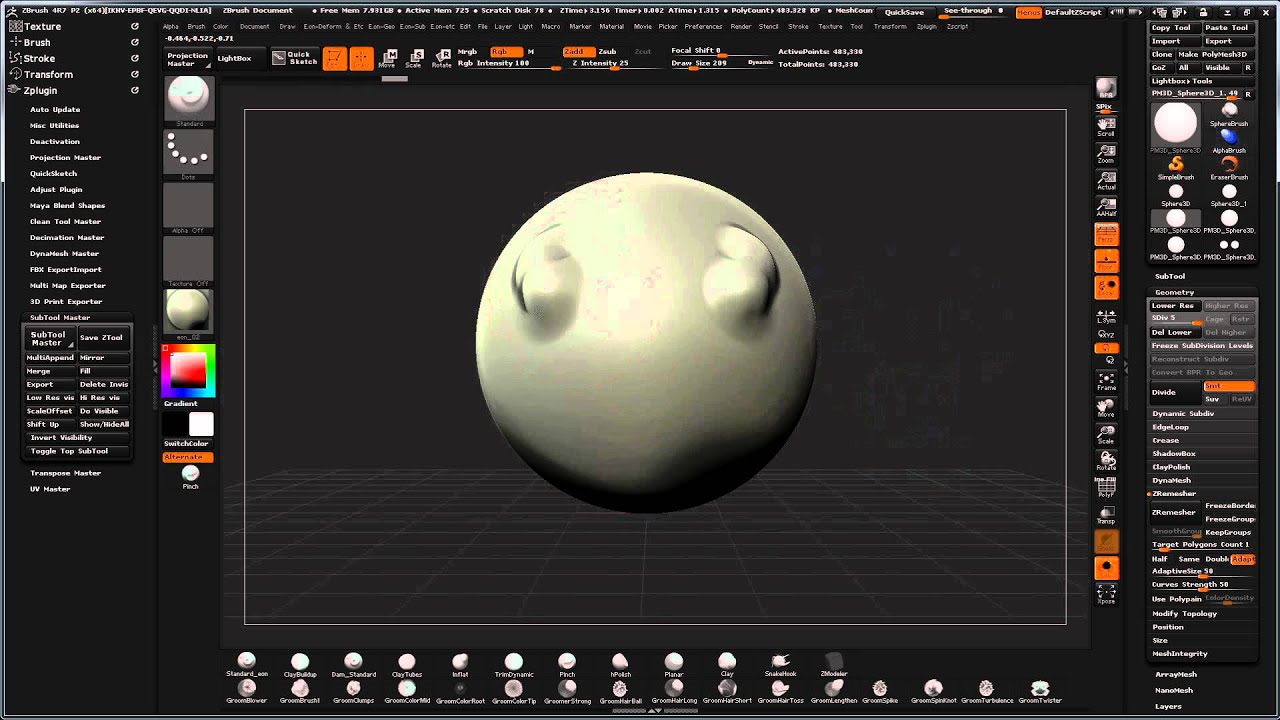Image resolution: width=1280 pixels, height=720 pixels.
Task: Toggle Perspective (Persp) view
Action: coord(1106,232)
